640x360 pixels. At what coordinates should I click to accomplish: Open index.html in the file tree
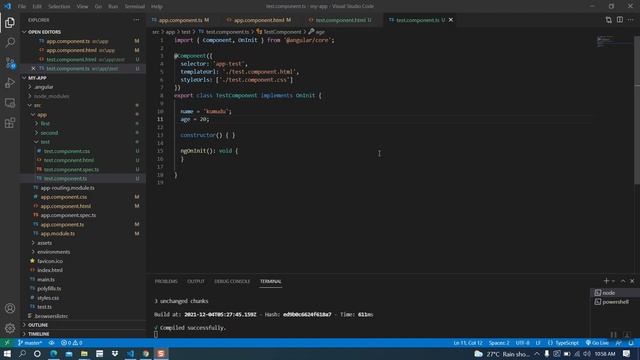[x=50, y=270]
